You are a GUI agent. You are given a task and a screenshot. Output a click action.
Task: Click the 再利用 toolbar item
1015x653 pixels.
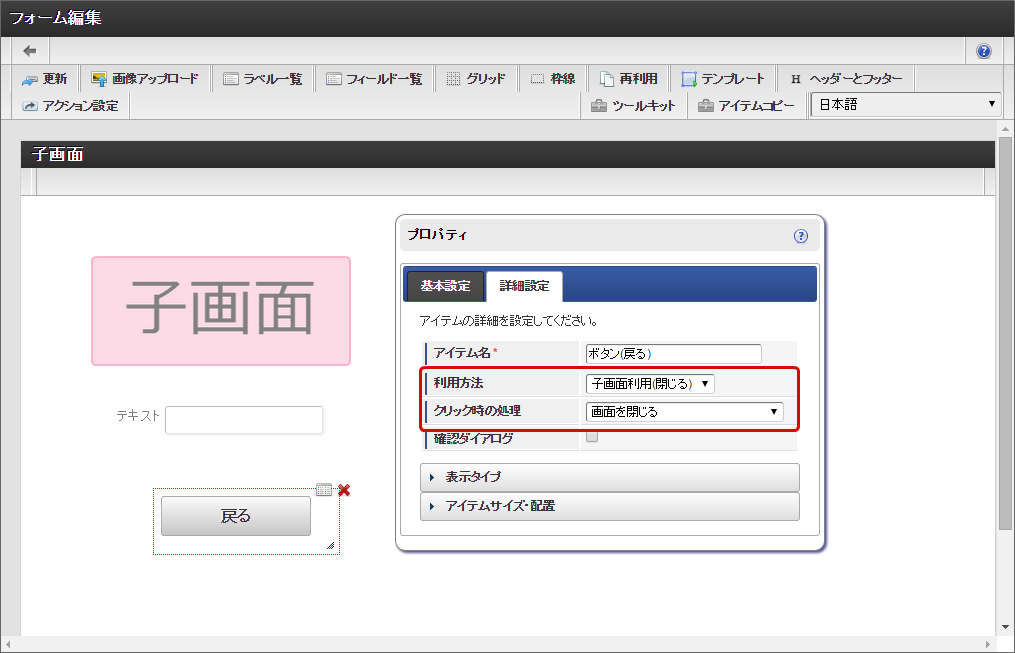pos(629,79)
